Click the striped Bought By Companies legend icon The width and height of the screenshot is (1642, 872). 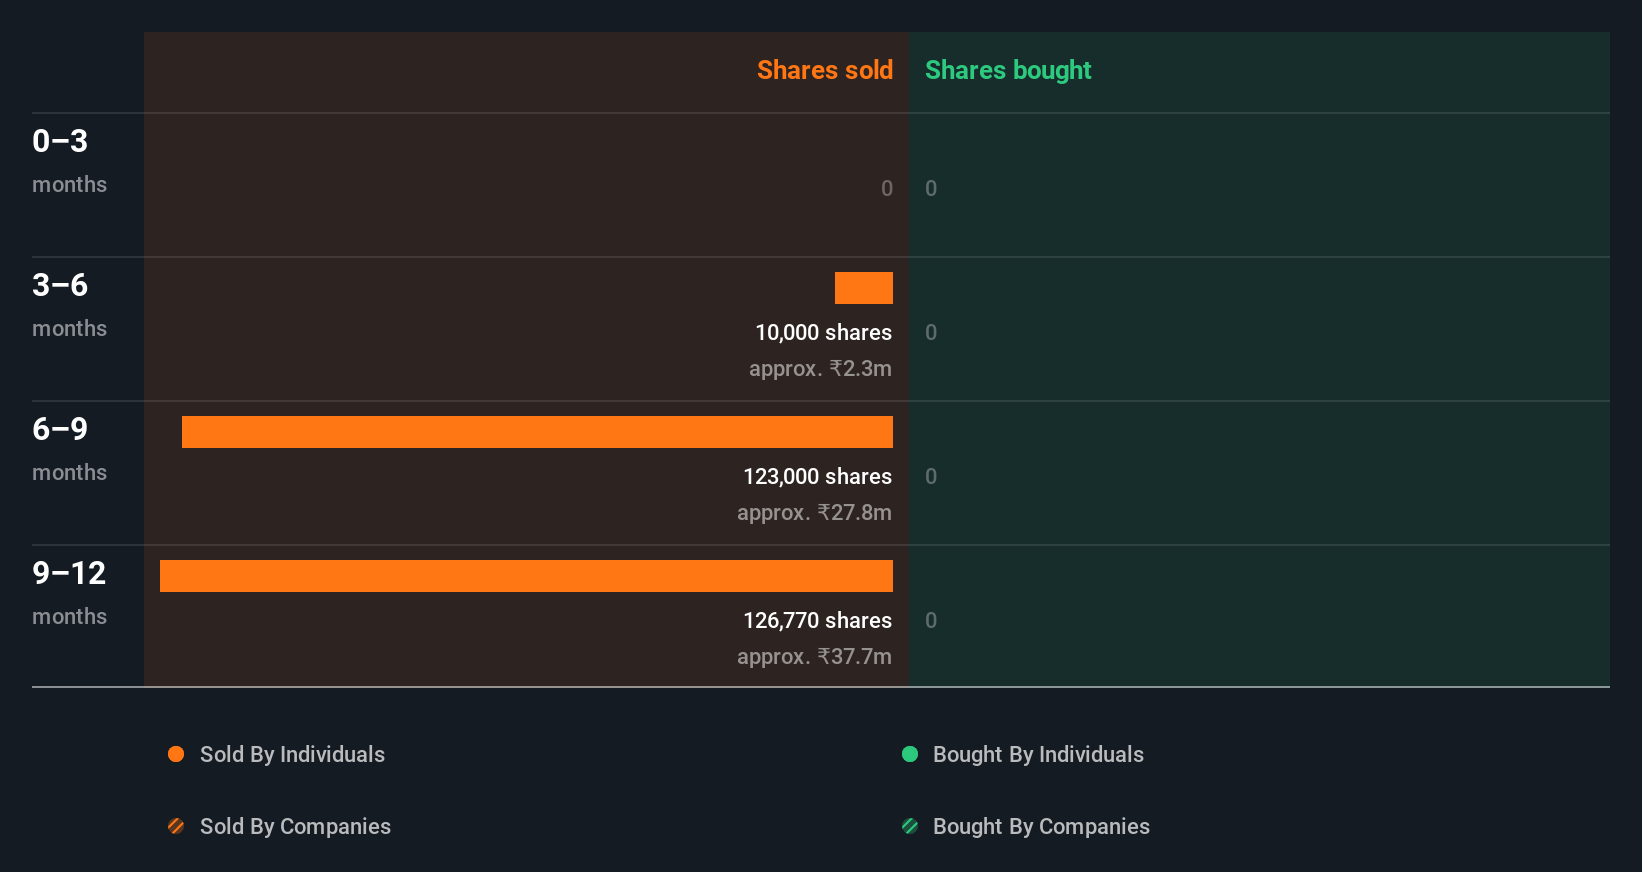click(x=910, y=826)
